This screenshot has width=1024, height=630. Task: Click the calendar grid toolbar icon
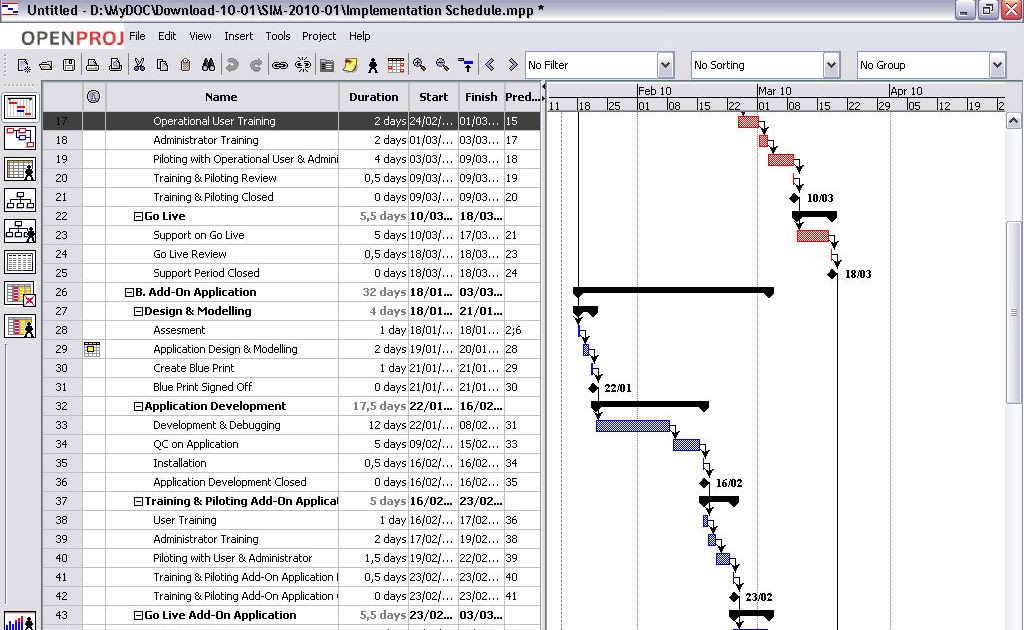point(396,65)
